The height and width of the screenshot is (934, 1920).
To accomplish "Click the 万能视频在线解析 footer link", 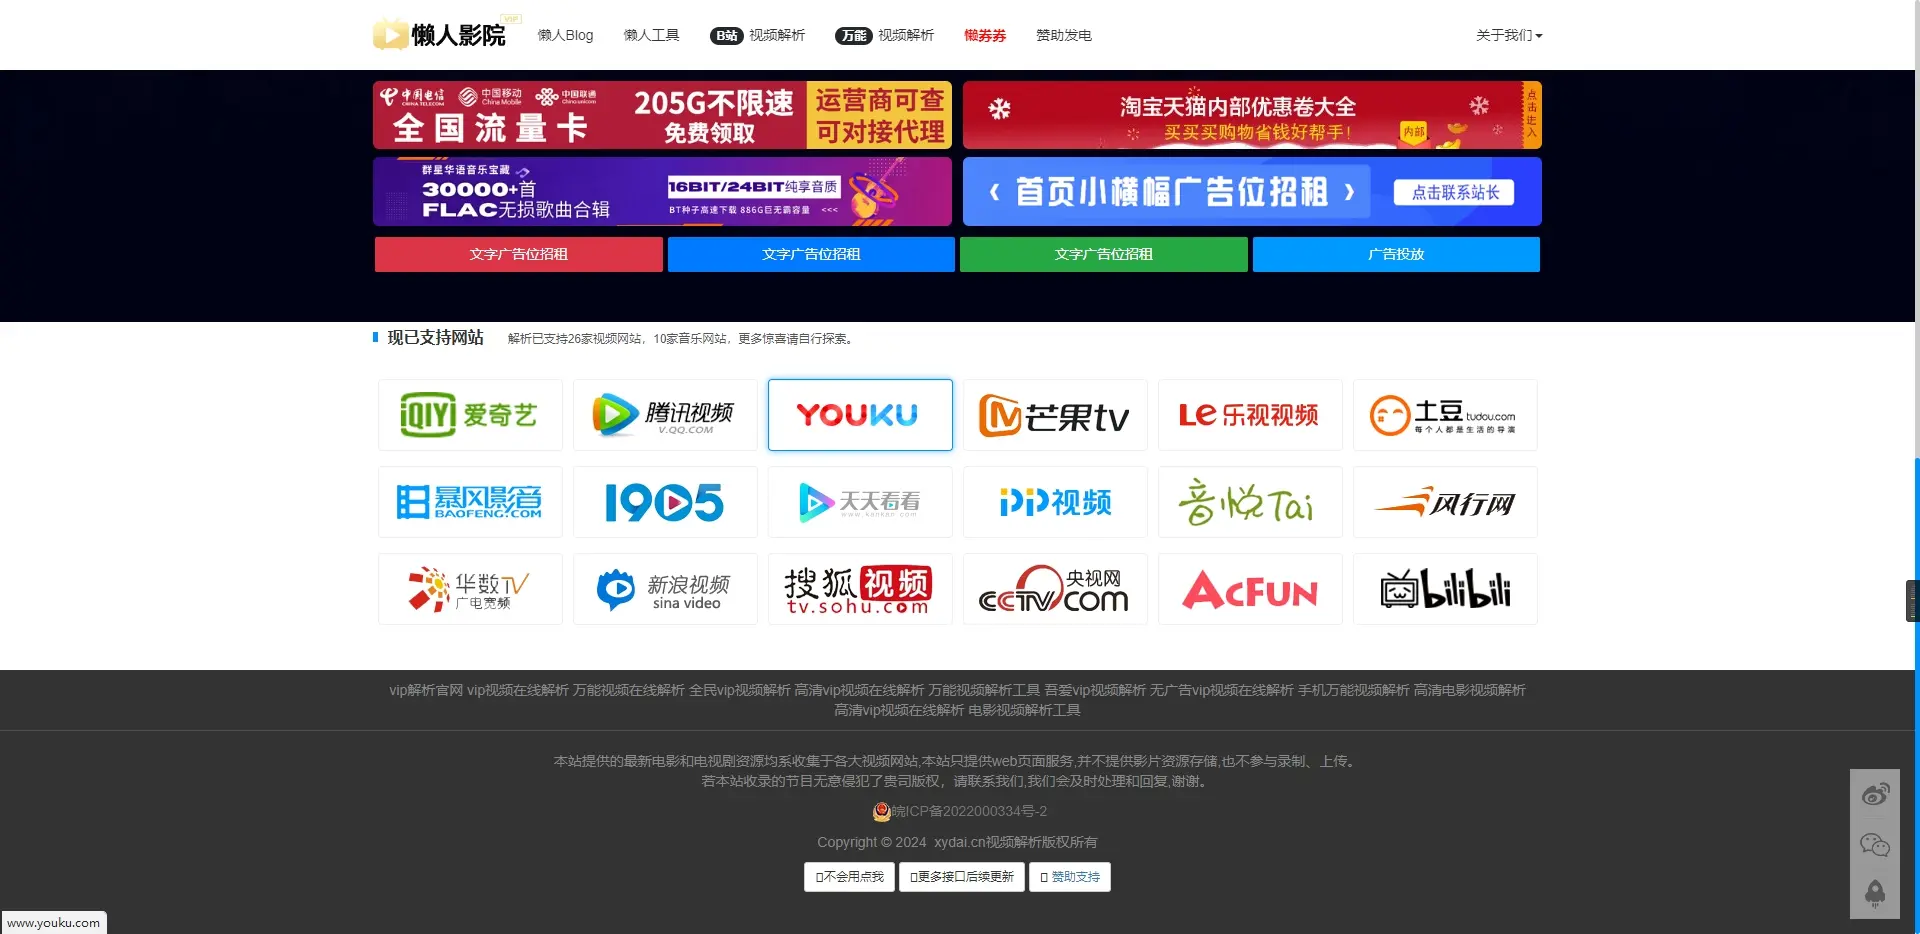I will [628, 690].
